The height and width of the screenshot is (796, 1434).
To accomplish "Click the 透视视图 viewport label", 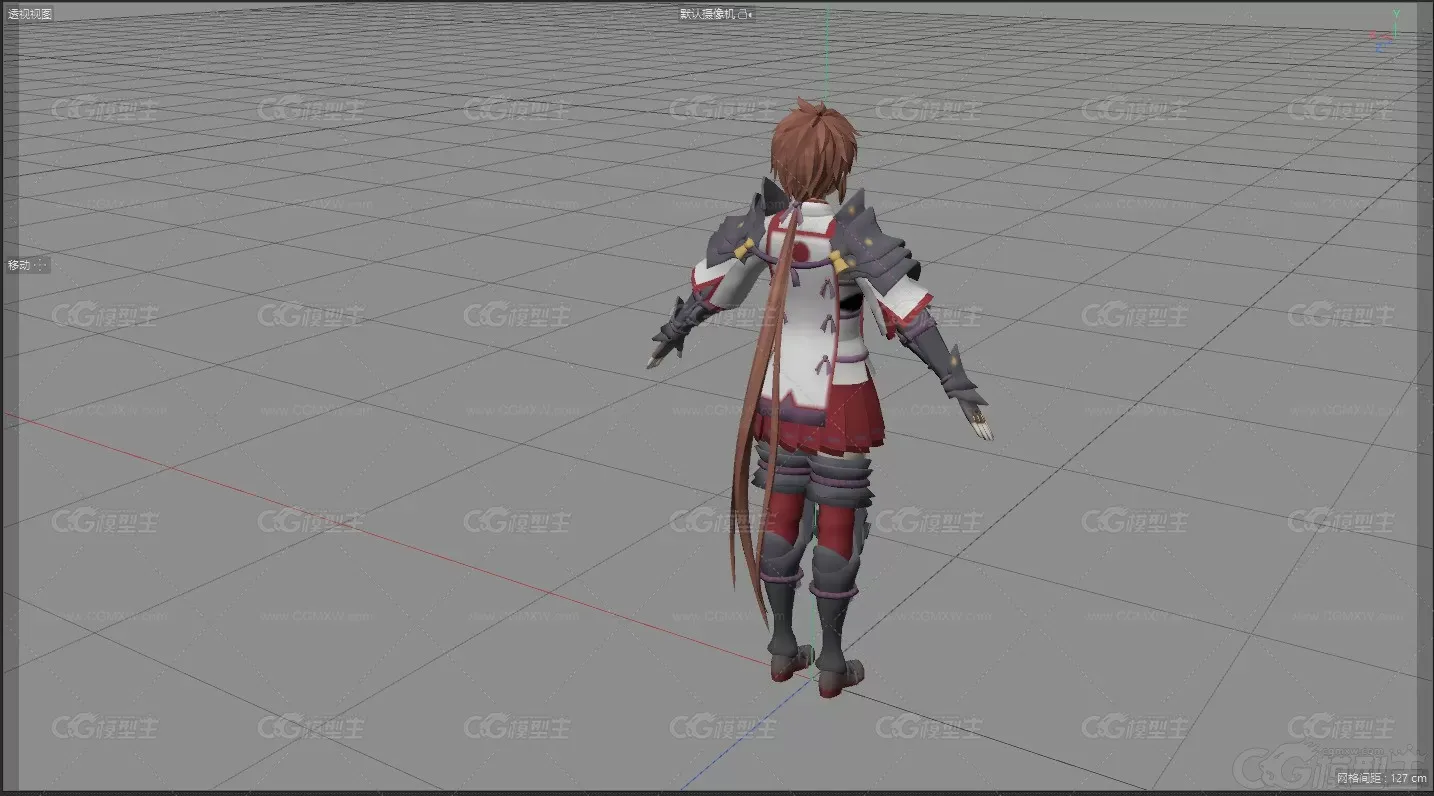I will [30, 14].
